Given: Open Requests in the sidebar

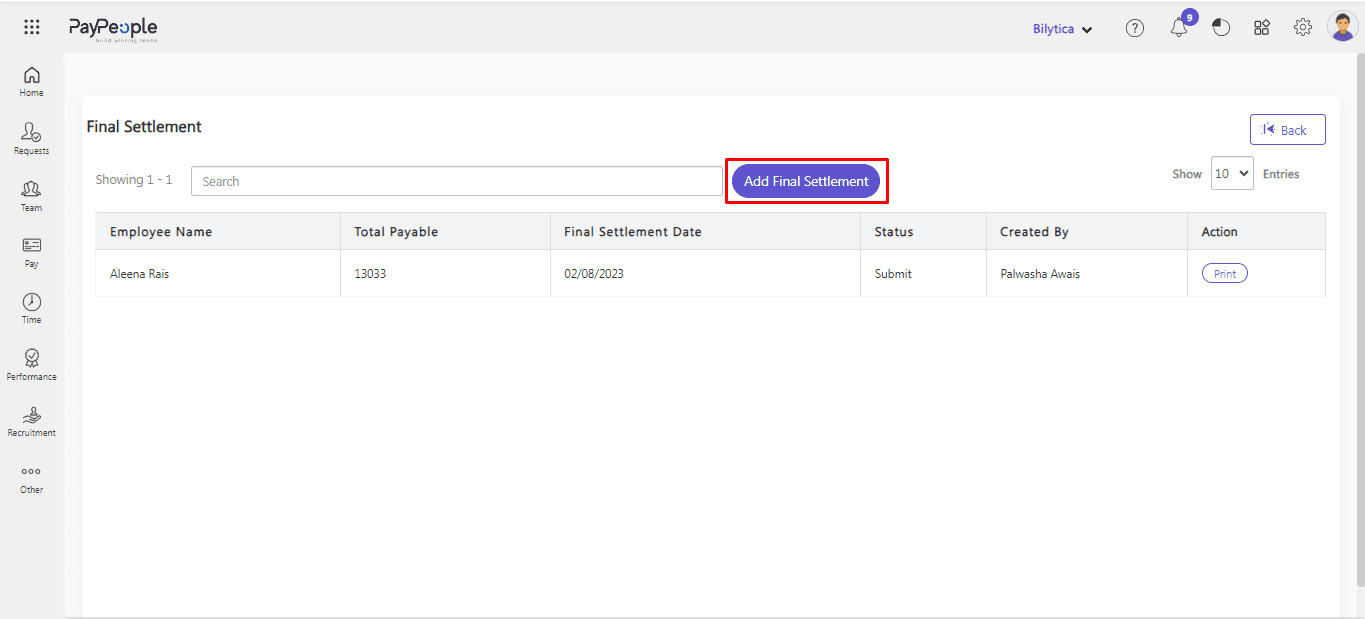Looking at the screenshot, I should click(31, 138).
